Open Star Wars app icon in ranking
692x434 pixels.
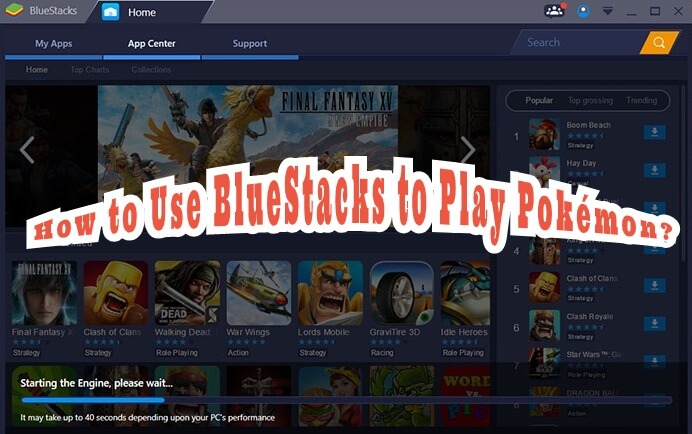tap(544, 363)
